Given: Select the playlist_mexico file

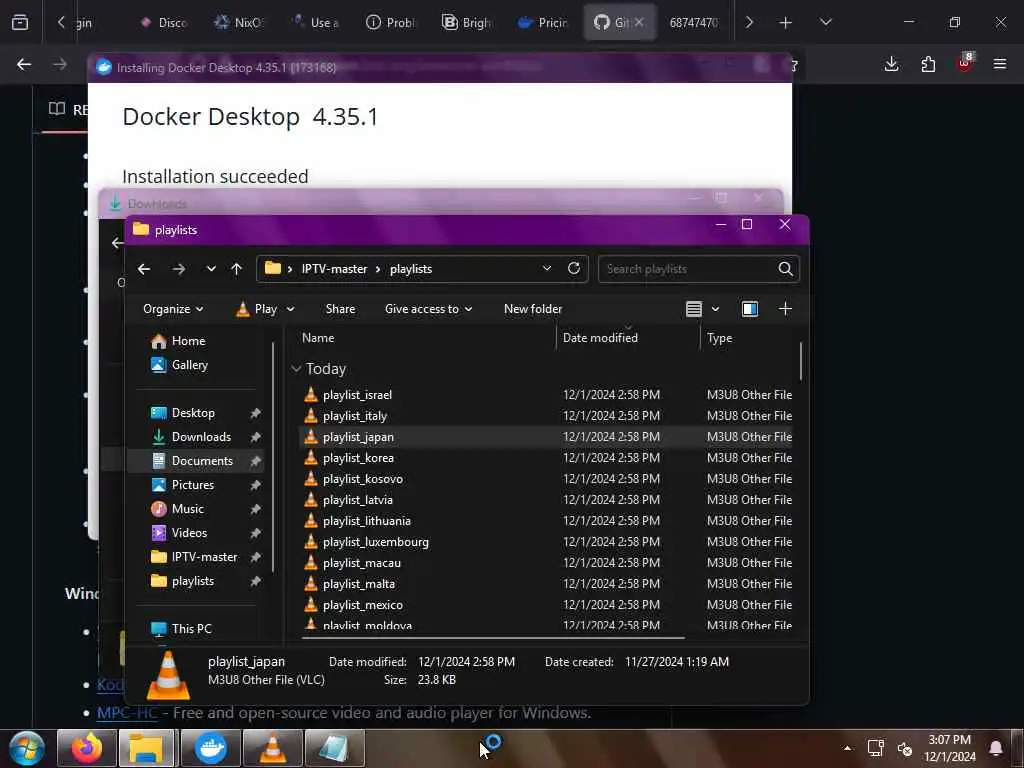Looking at the screenshot, I should [362, 605].
